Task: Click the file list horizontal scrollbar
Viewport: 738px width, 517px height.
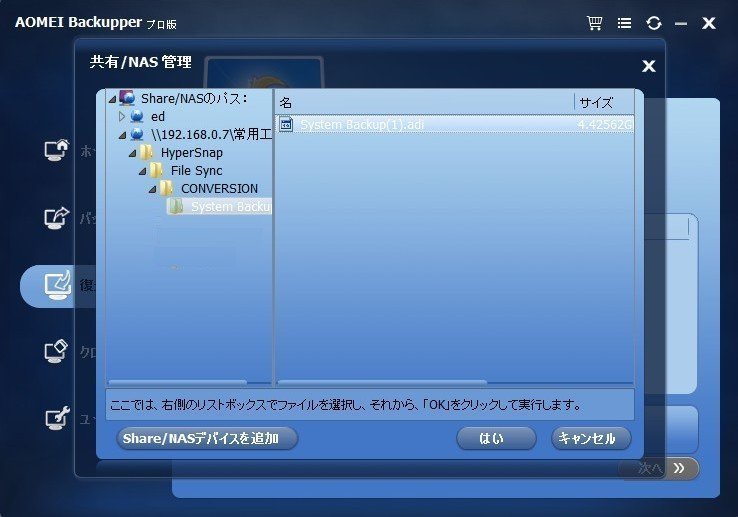Action: point(382,382)
